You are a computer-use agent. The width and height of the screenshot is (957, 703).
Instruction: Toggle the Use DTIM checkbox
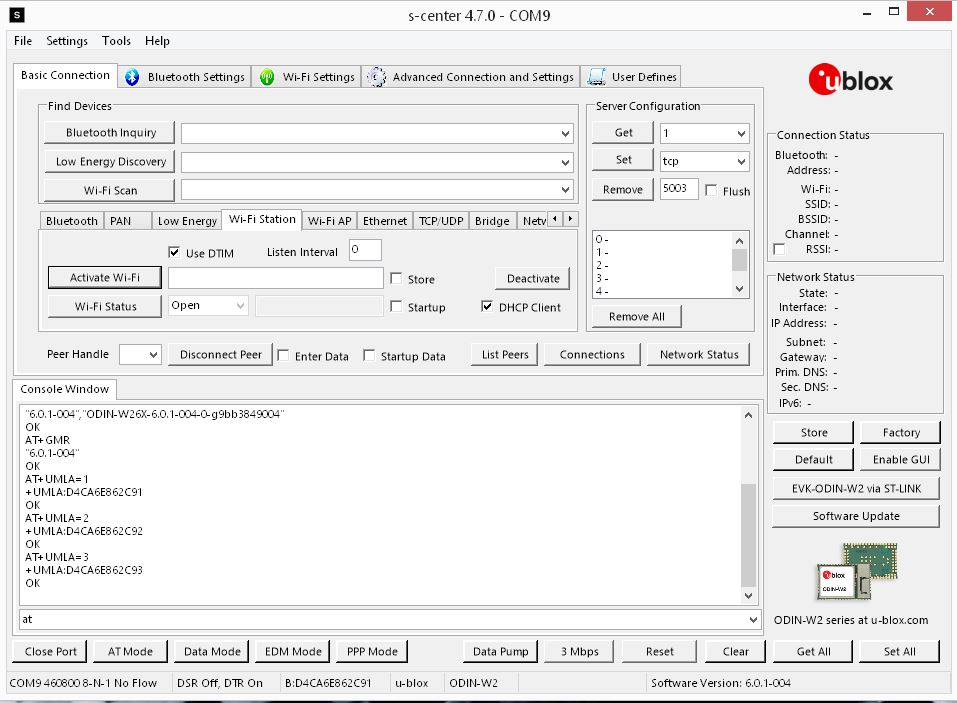click(x=174, y=253)
